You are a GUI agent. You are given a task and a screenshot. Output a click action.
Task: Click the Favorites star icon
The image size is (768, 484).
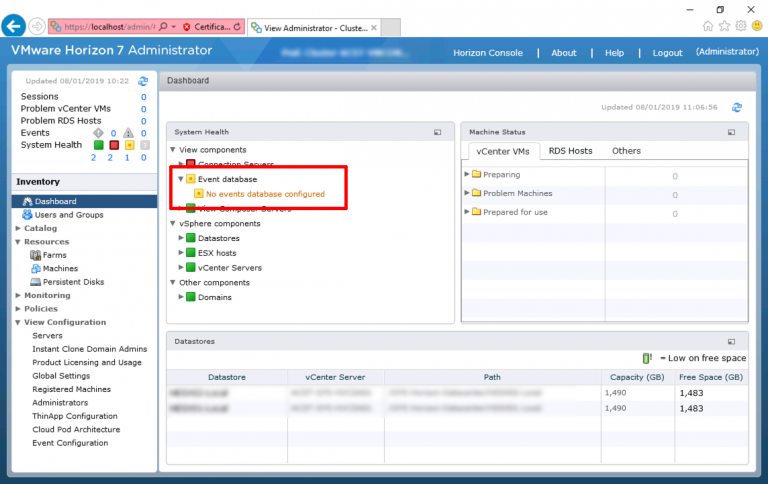pyautogui.click(x=724, y=26)
